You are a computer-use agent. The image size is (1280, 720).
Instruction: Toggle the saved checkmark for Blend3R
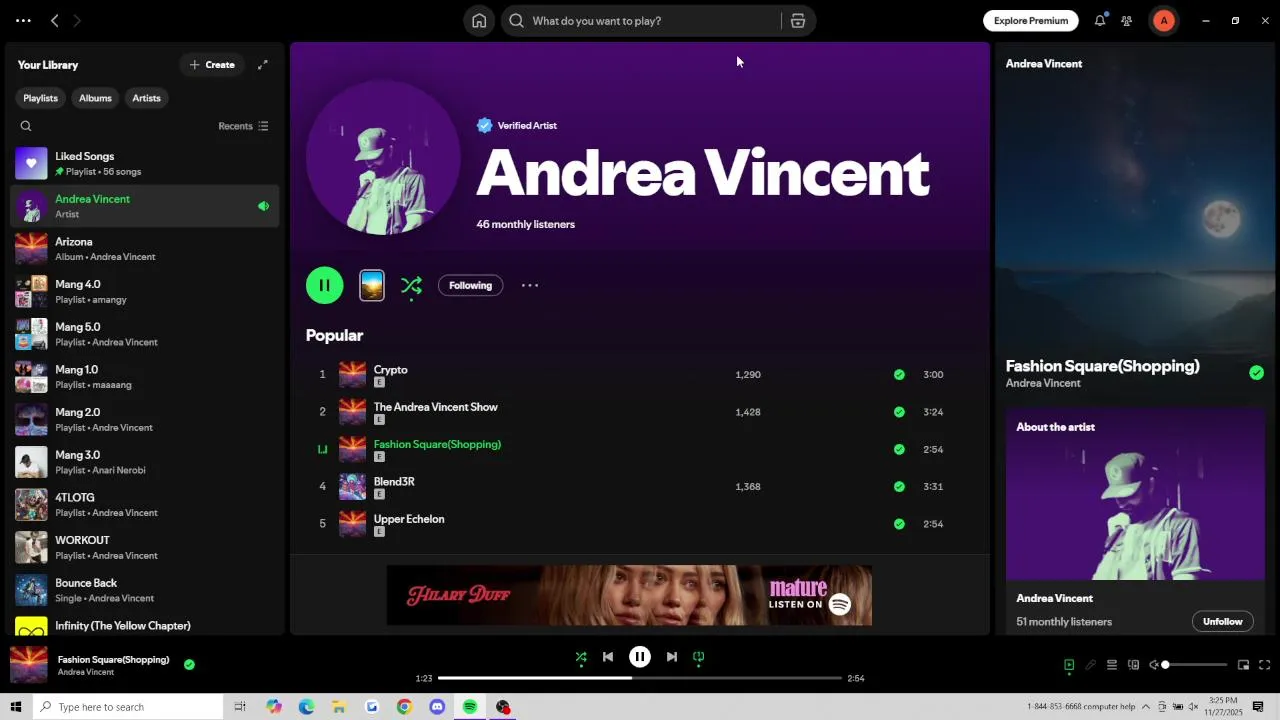tap(899, 487)
